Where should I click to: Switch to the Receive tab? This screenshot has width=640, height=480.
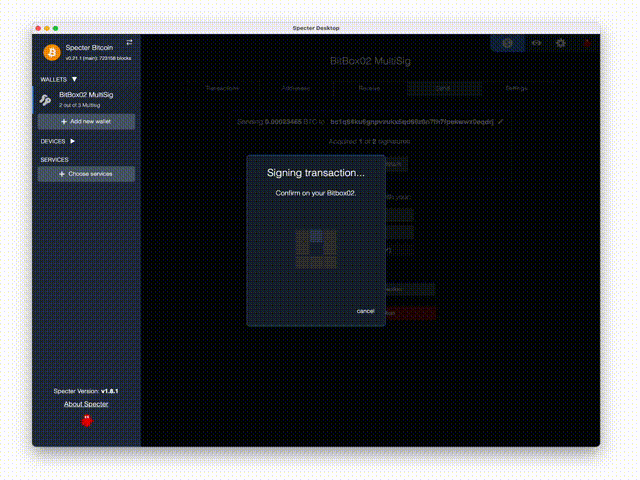[369, 88]
